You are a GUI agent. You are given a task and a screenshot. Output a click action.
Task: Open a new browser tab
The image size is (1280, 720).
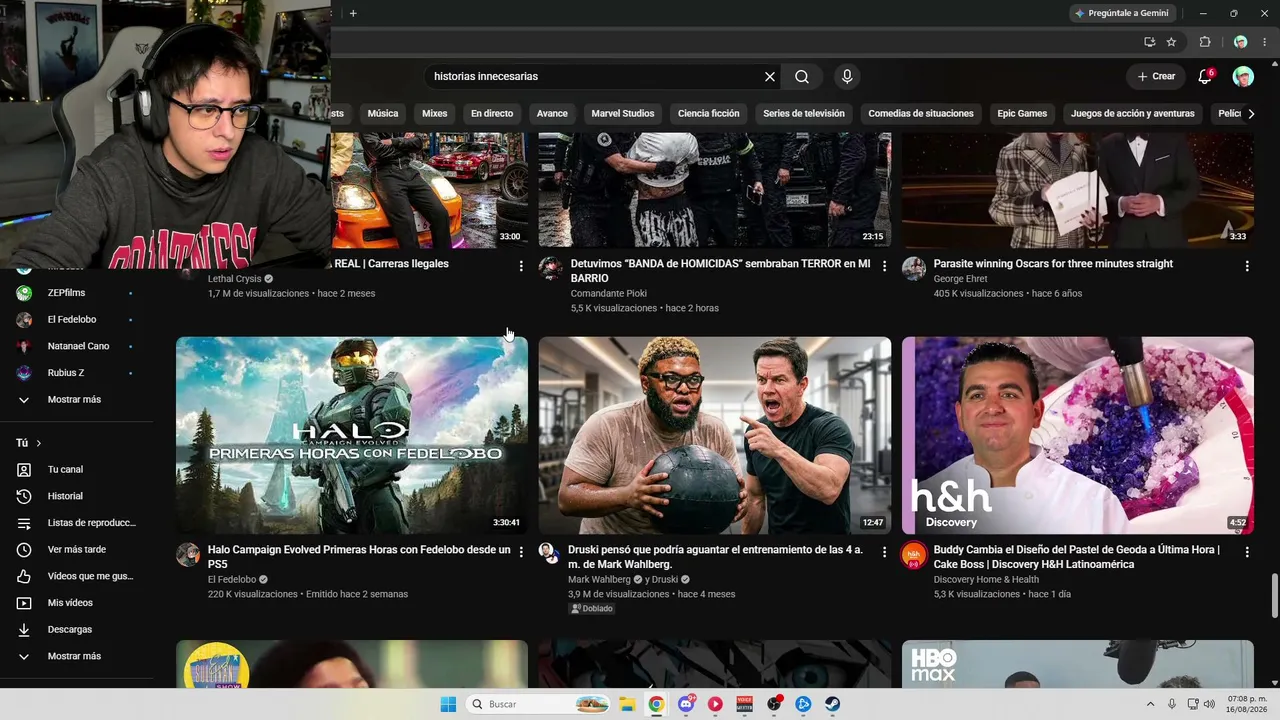click(353, 13)
